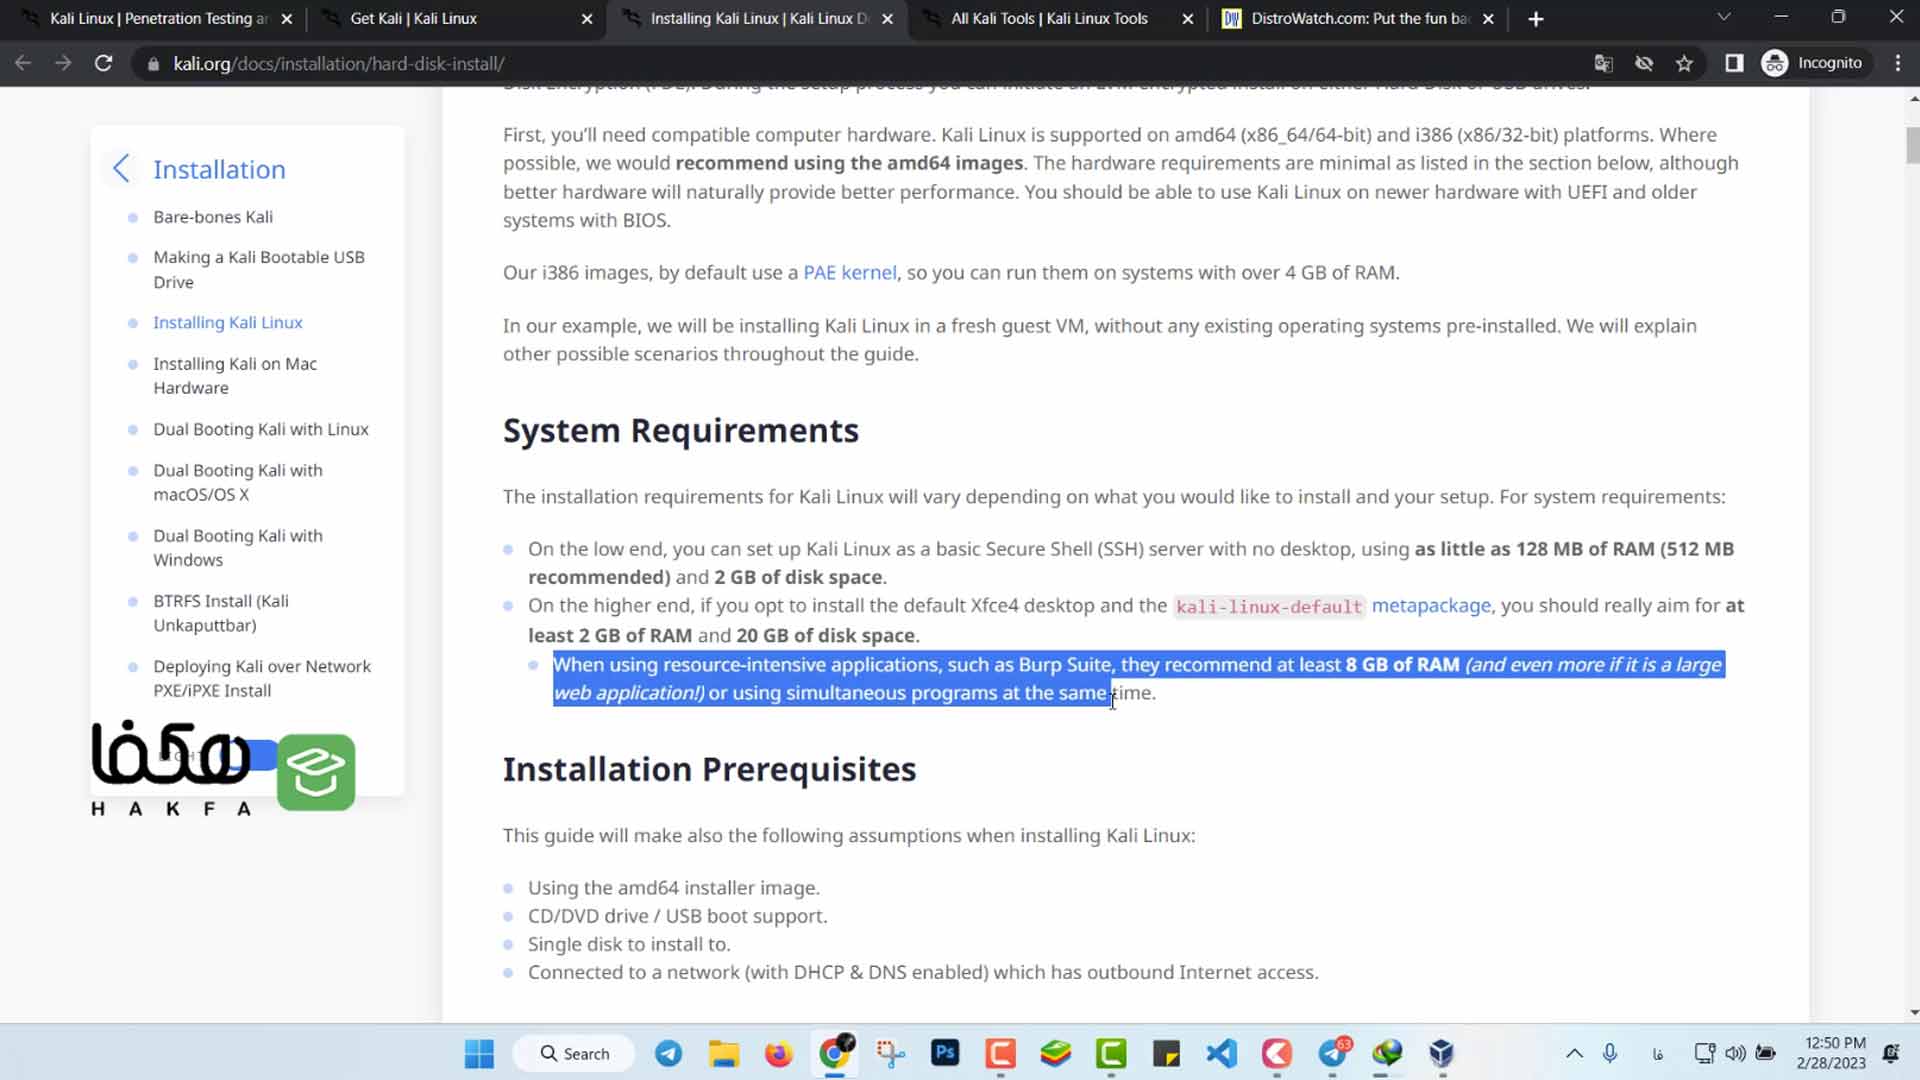Click the scrollbar down arrow
Screen dimensions: 1920x1080
coord(1913,1012)
